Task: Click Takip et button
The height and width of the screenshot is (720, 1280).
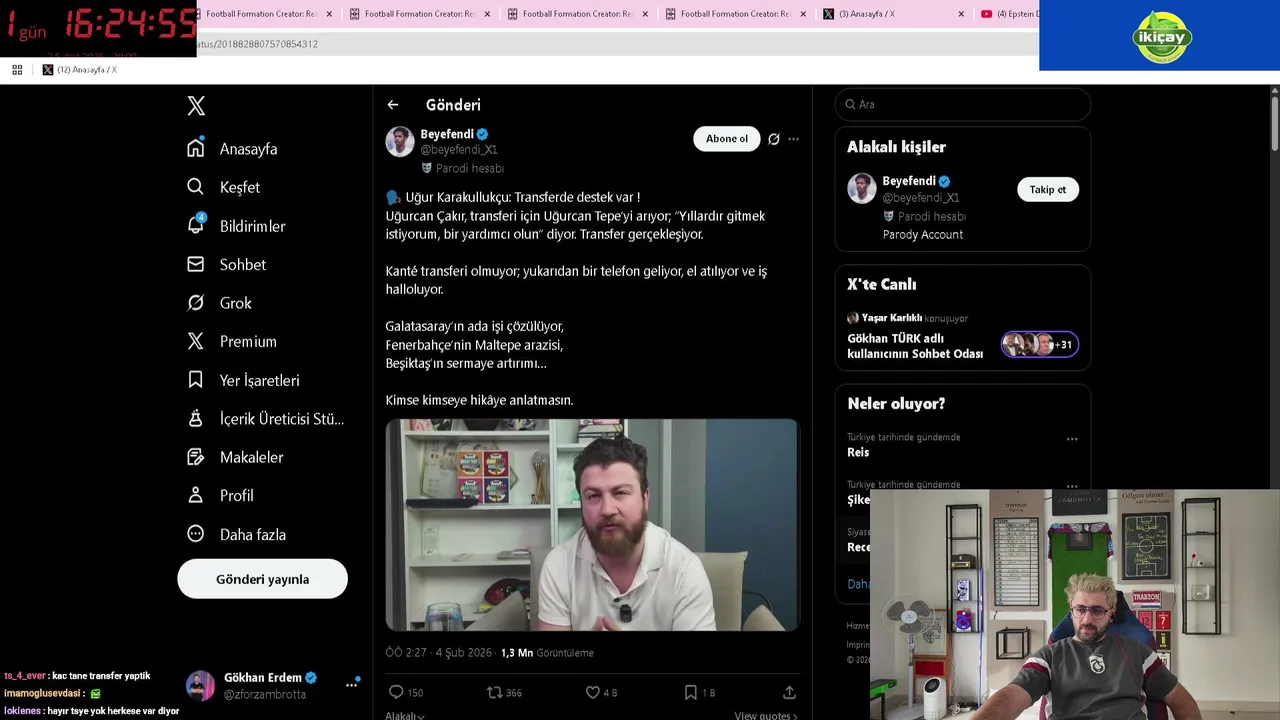Action: pyautogui.click(x=1048, y=189)
